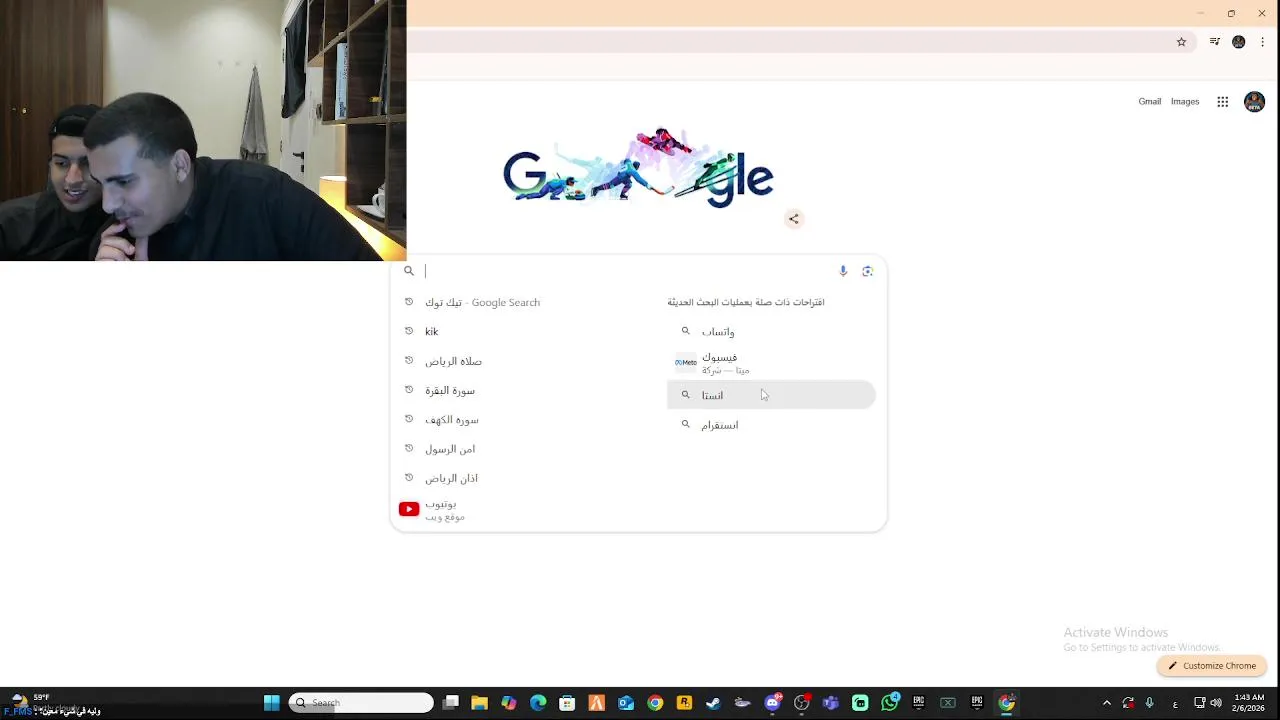Click the taskbar Search box

(x=361, y=703)
